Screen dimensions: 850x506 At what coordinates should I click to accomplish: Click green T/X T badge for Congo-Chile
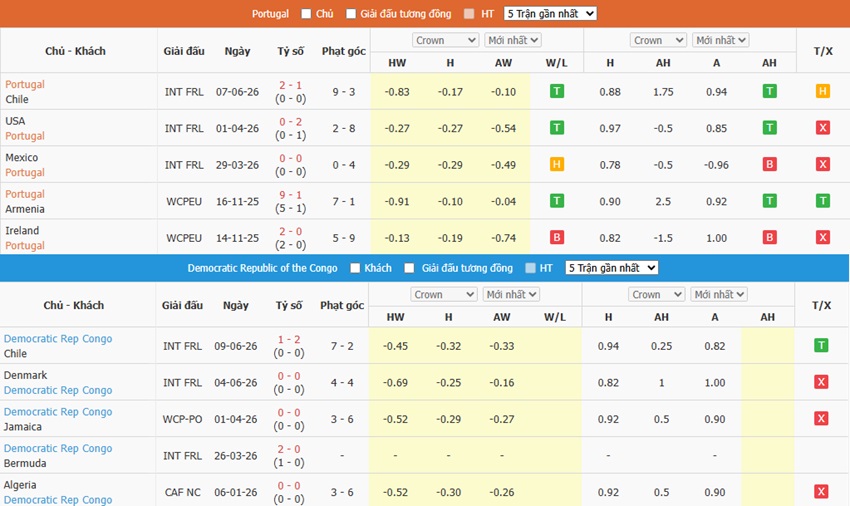821,345
